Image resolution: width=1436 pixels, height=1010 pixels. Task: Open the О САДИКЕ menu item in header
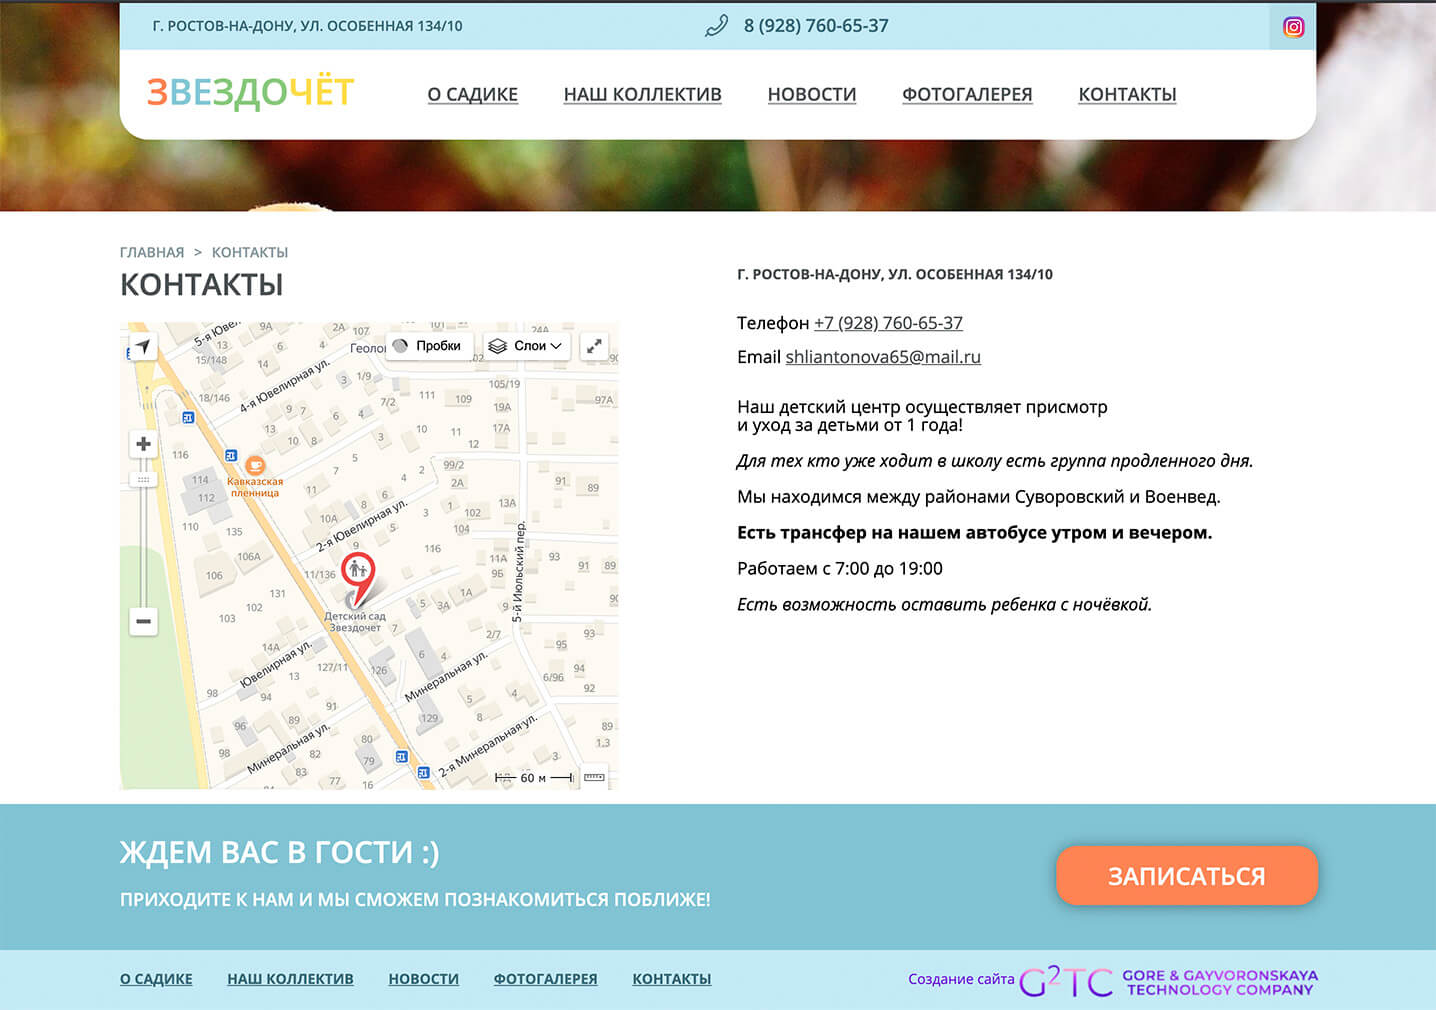(x=472, y=94)
